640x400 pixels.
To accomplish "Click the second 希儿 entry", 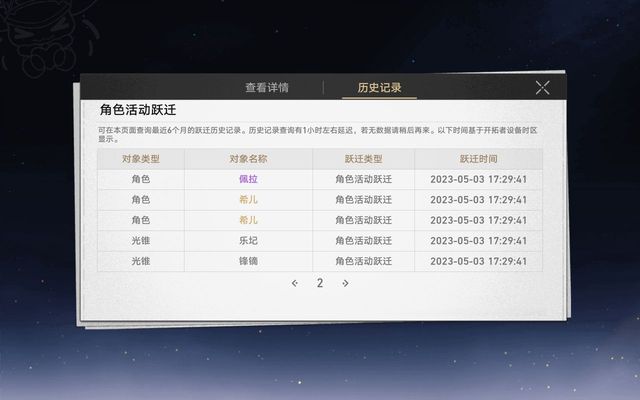I will click(x=248, y=220).
